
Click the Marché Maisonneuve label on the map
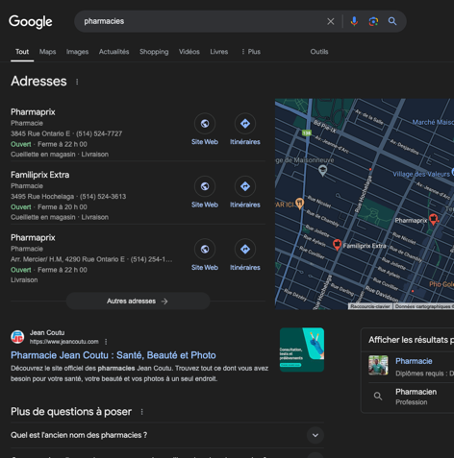(x=433, y=122)
